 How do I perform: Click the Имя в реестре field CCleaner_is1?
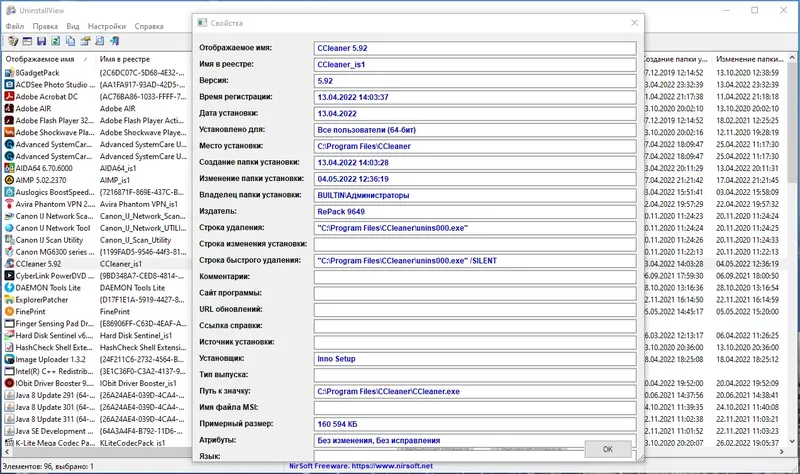475,64
